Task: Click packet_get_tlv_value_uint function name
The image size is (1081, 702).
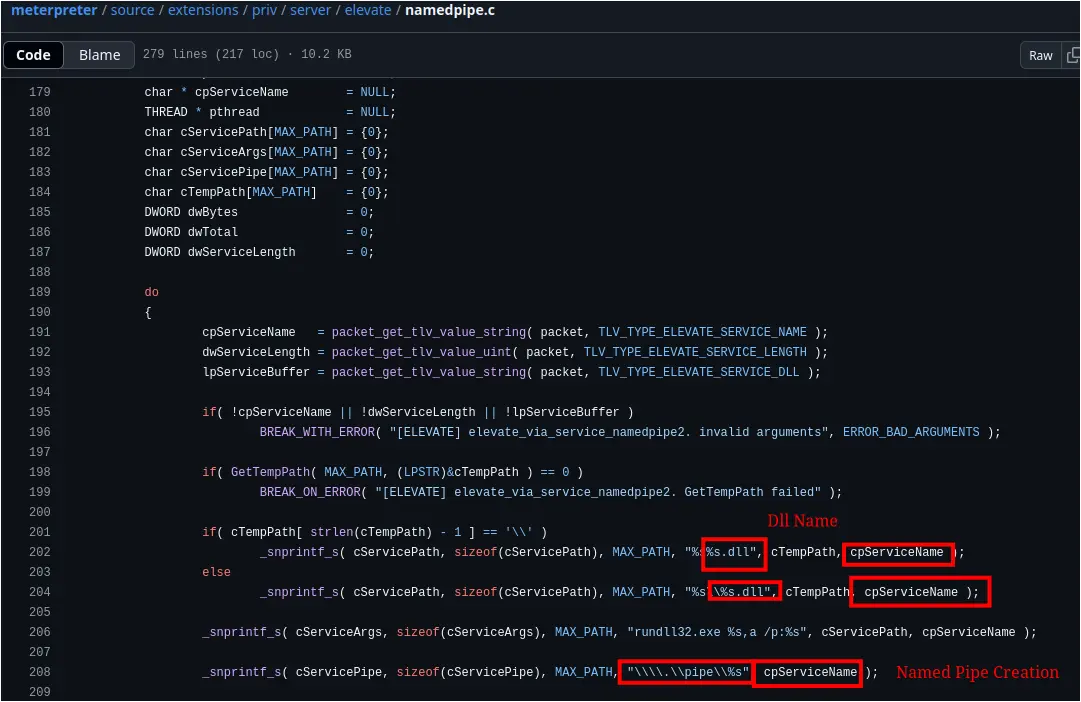Action: click(421, 352)
